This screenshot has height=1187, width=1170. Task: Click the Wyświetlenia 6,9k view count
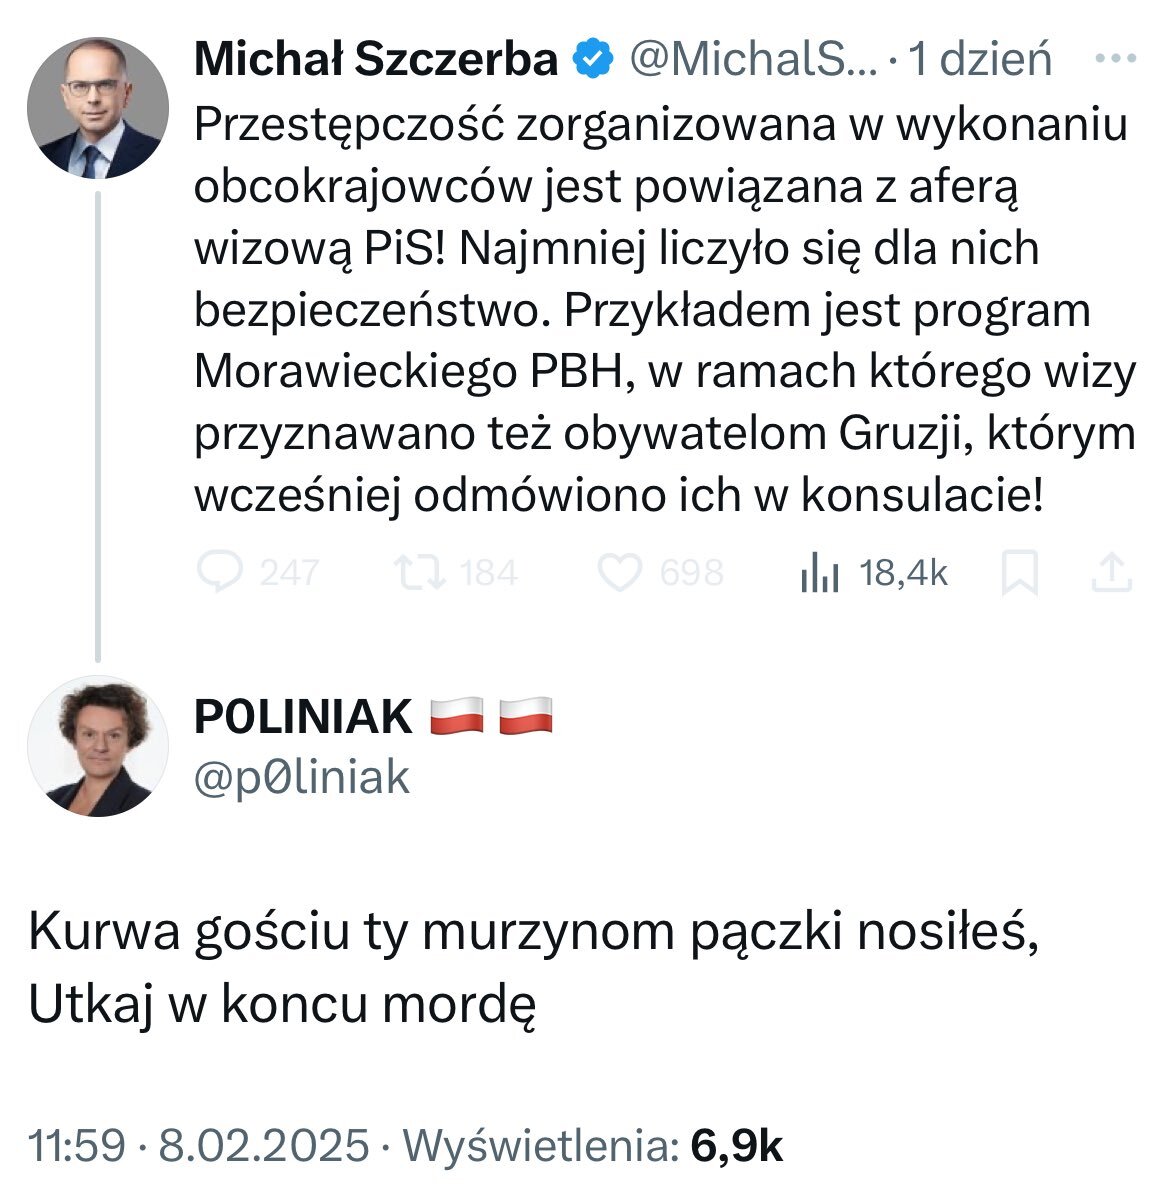(593, 1146)
